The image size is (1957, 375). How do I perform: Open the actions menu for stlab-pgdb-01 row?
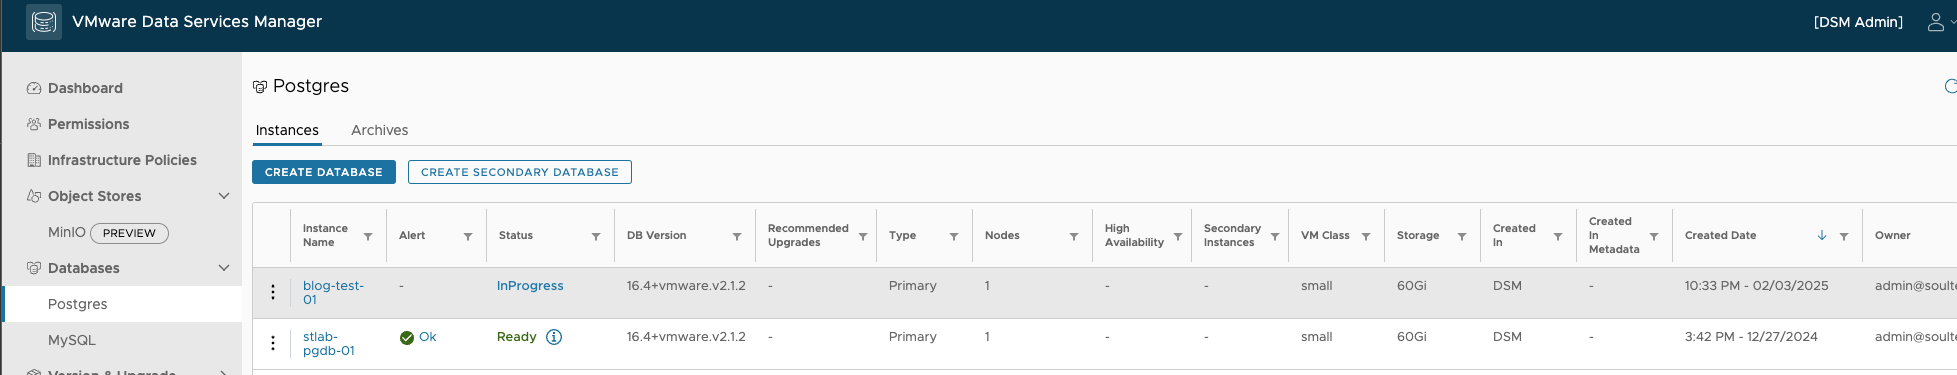pos(272,343)
